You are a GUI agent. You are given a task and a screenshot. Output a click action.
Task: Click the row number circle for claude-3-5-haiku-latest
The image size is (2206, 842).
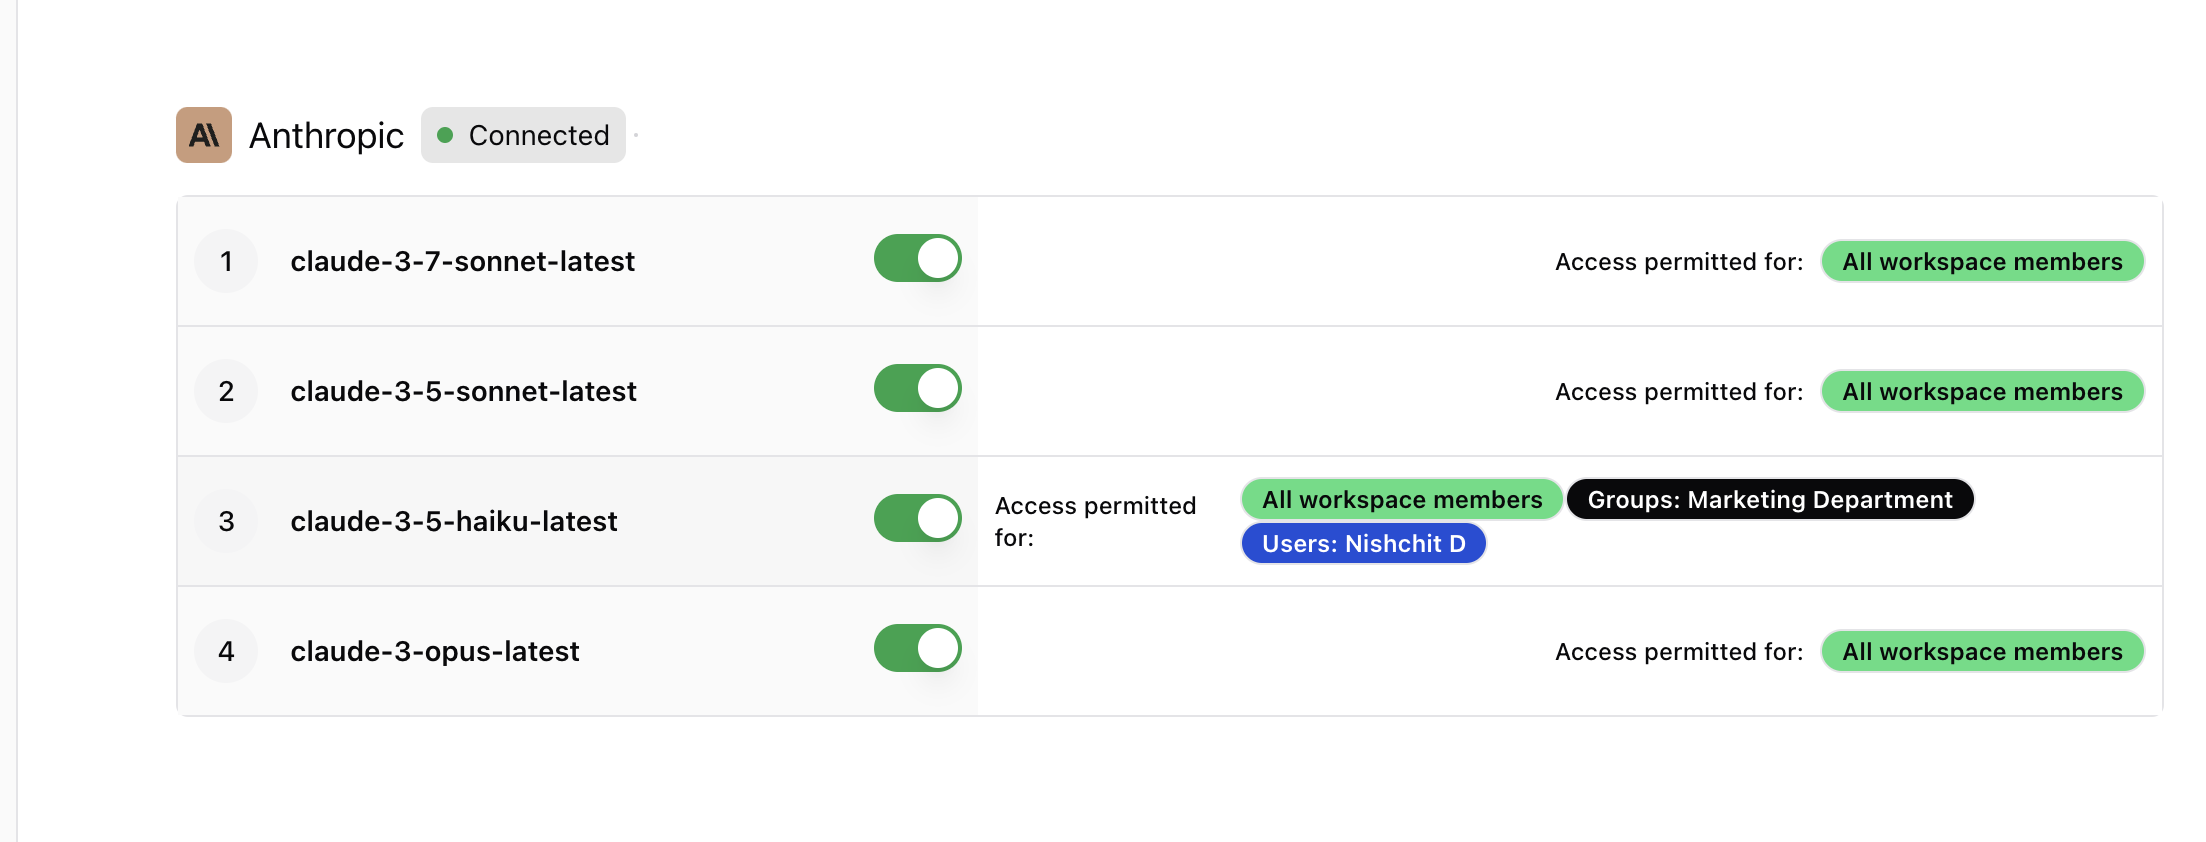[x=225, y=521]
